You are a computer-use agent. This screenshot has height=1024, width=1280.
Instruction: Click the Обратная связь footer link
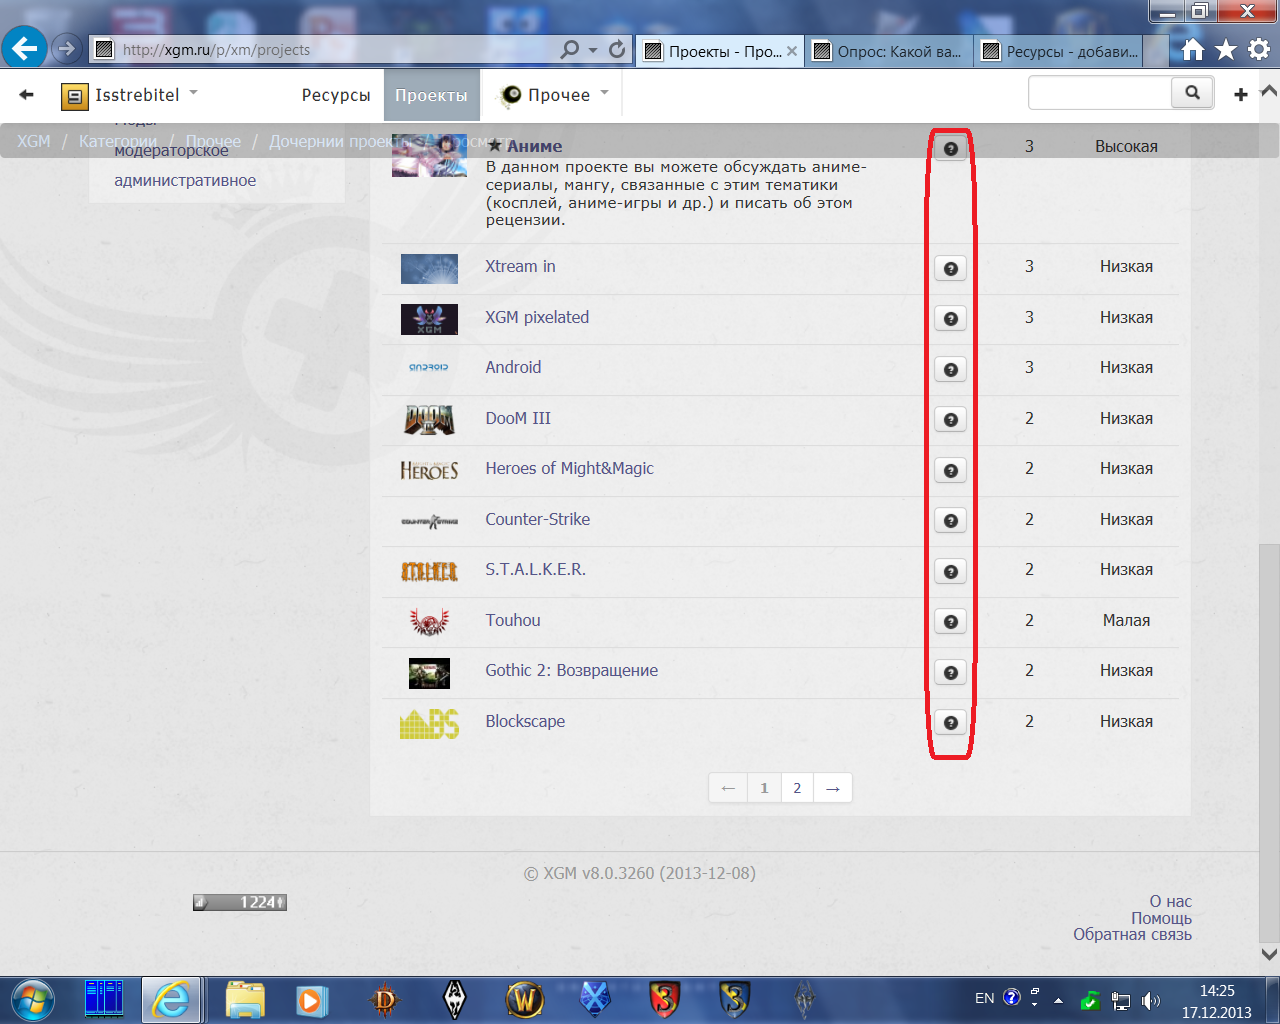coord(1132,935)
